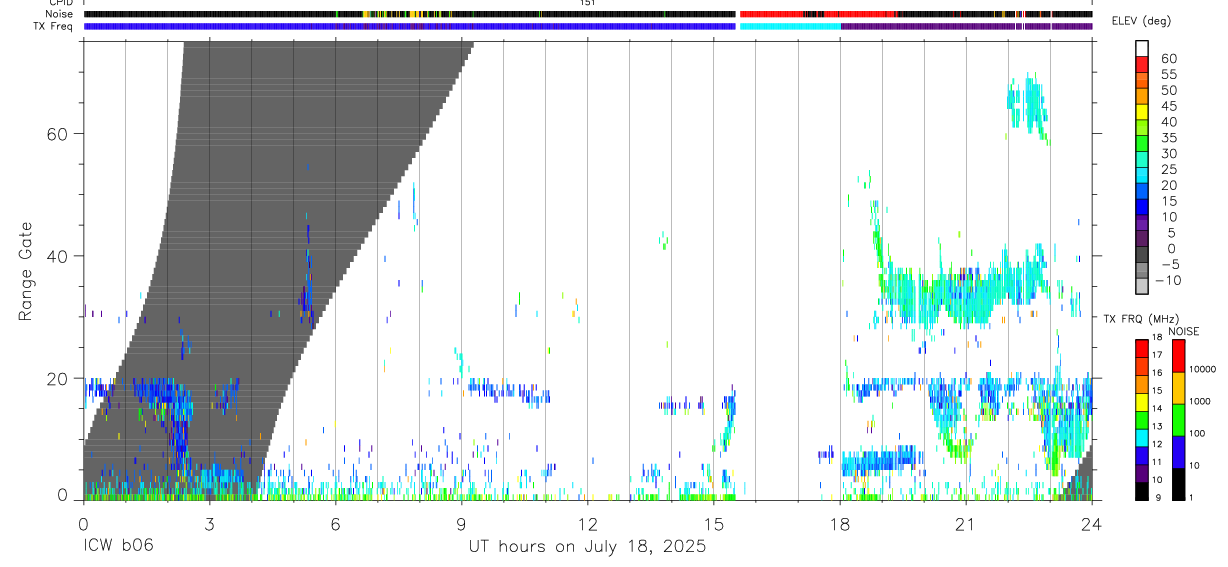Pick the white top segment of ELEV color bar
Image resolution: width=1228 pixels, height=567 pixels.
click(1142, 47)
